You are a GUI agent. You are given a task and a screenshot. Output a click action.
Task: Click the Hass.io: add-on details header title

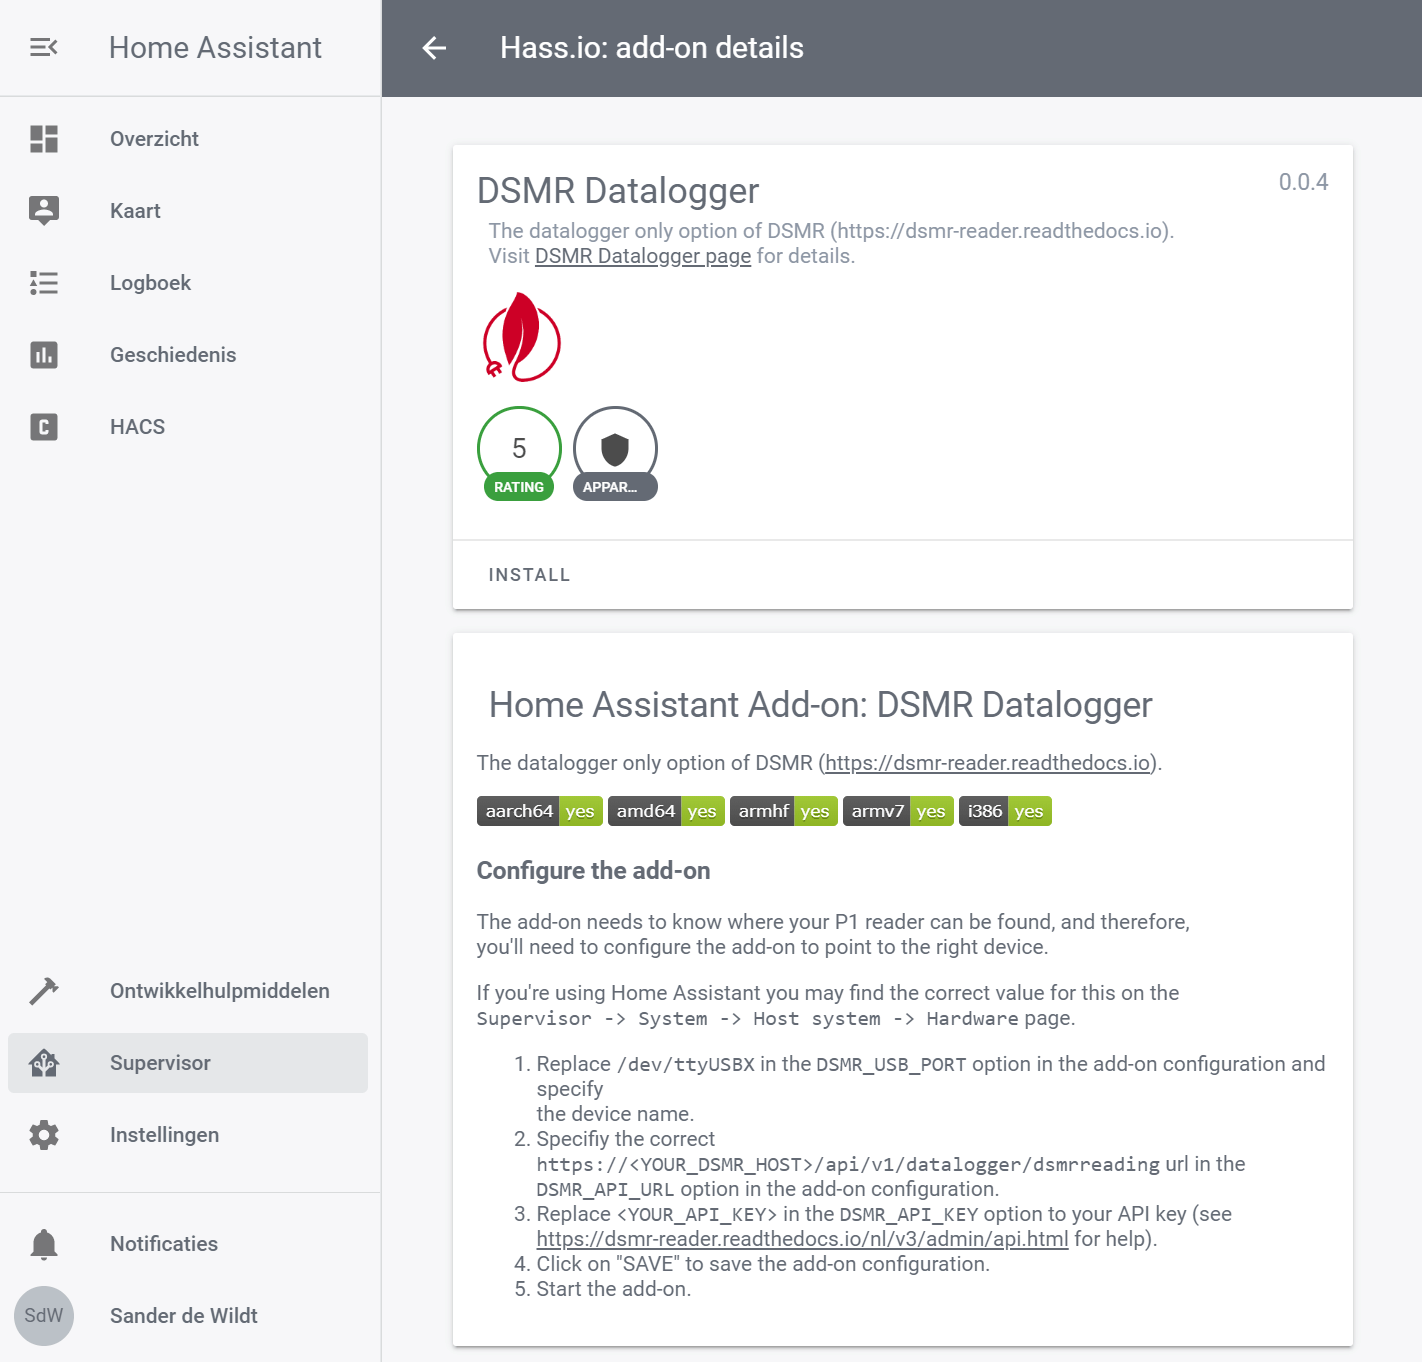[652, 48]
